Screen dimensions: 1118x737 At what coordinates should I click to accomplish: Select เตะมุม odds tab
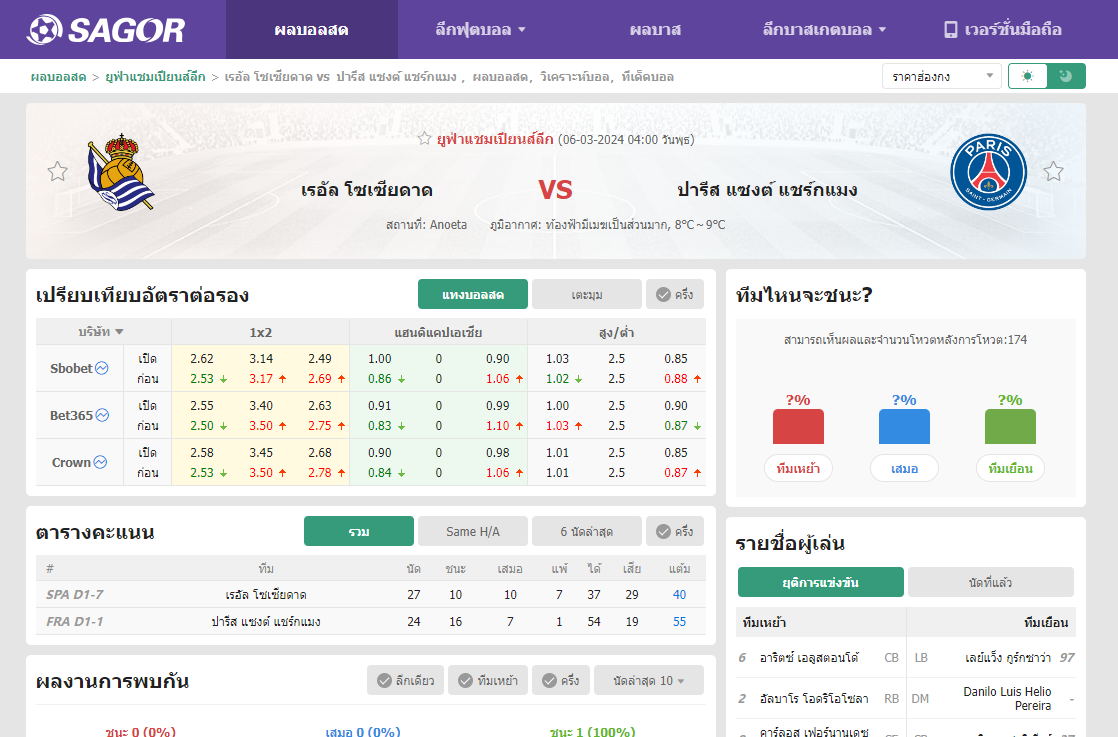pos(587,294)
